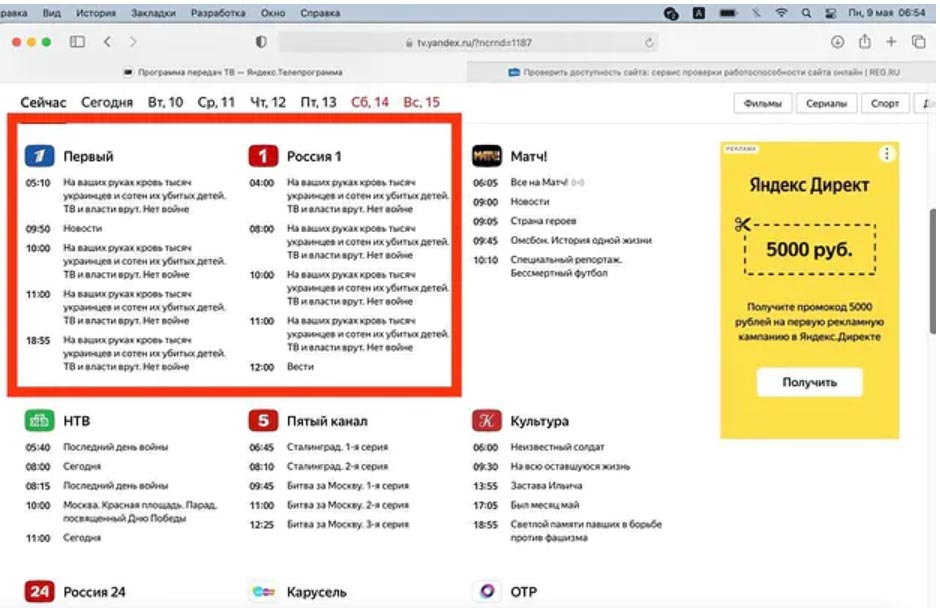
Task: Open 'Страна героев' program at 09:05
Action: pos(543,221)
